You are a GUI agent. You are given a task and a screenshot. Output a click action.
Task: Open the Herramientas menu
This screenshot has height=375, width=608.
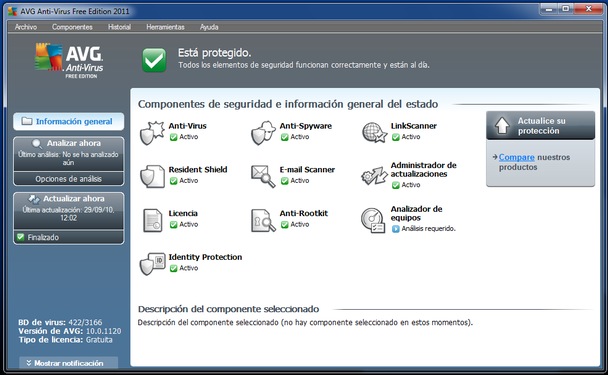pos(165,27)
